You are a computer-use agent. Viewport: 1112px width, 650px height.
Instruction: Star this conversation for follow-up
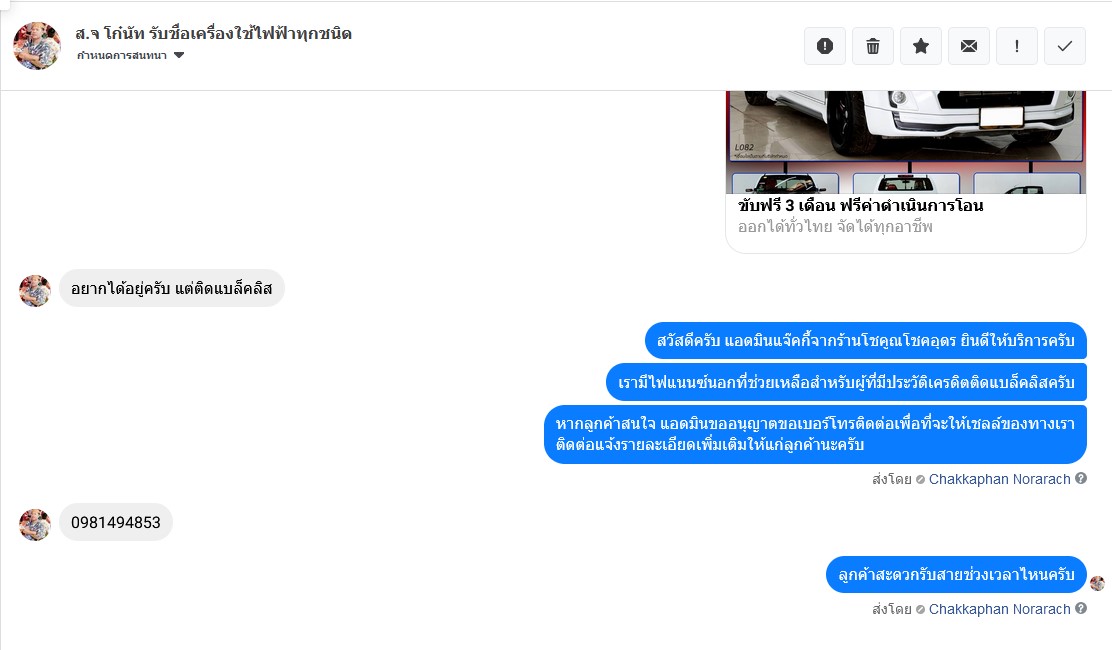pyautogui.click(x=921, y=46)
